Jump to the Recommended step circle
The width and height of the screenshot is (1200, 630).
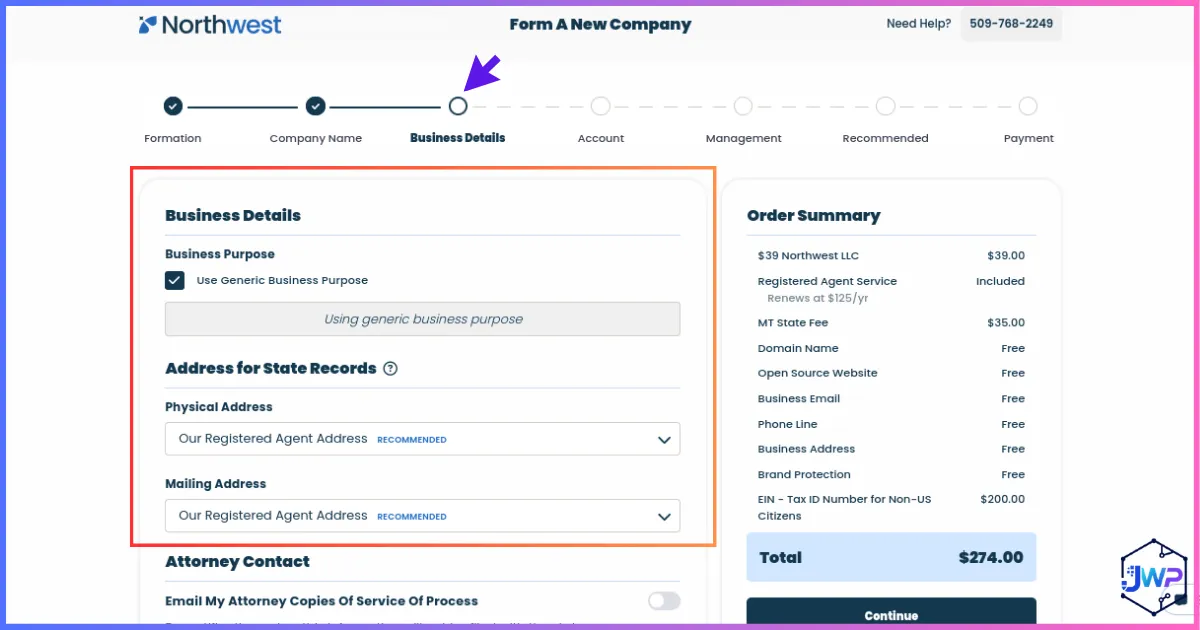(885, 106)
